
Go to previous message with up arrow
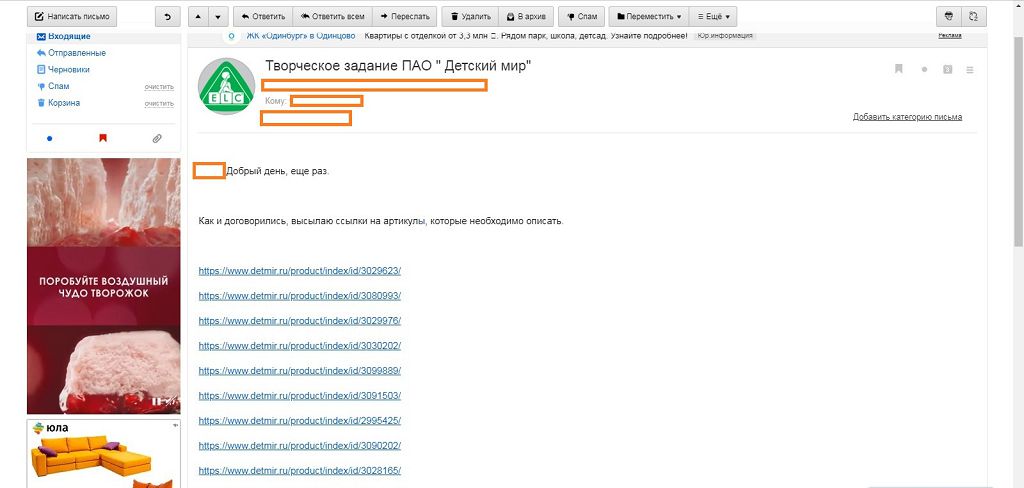pos(199,16)
